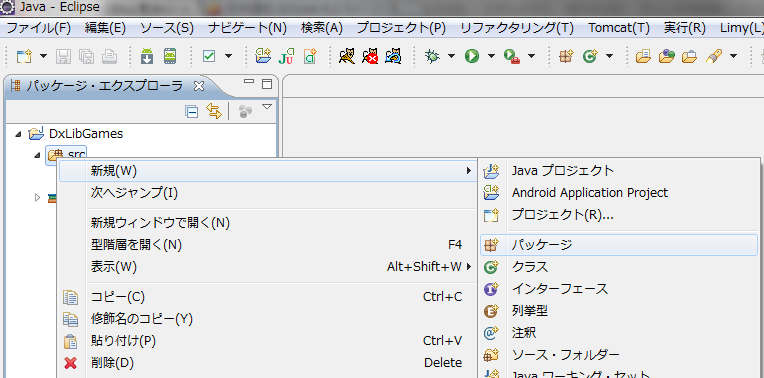Collapse the src folder node

[x=38, y=155]
